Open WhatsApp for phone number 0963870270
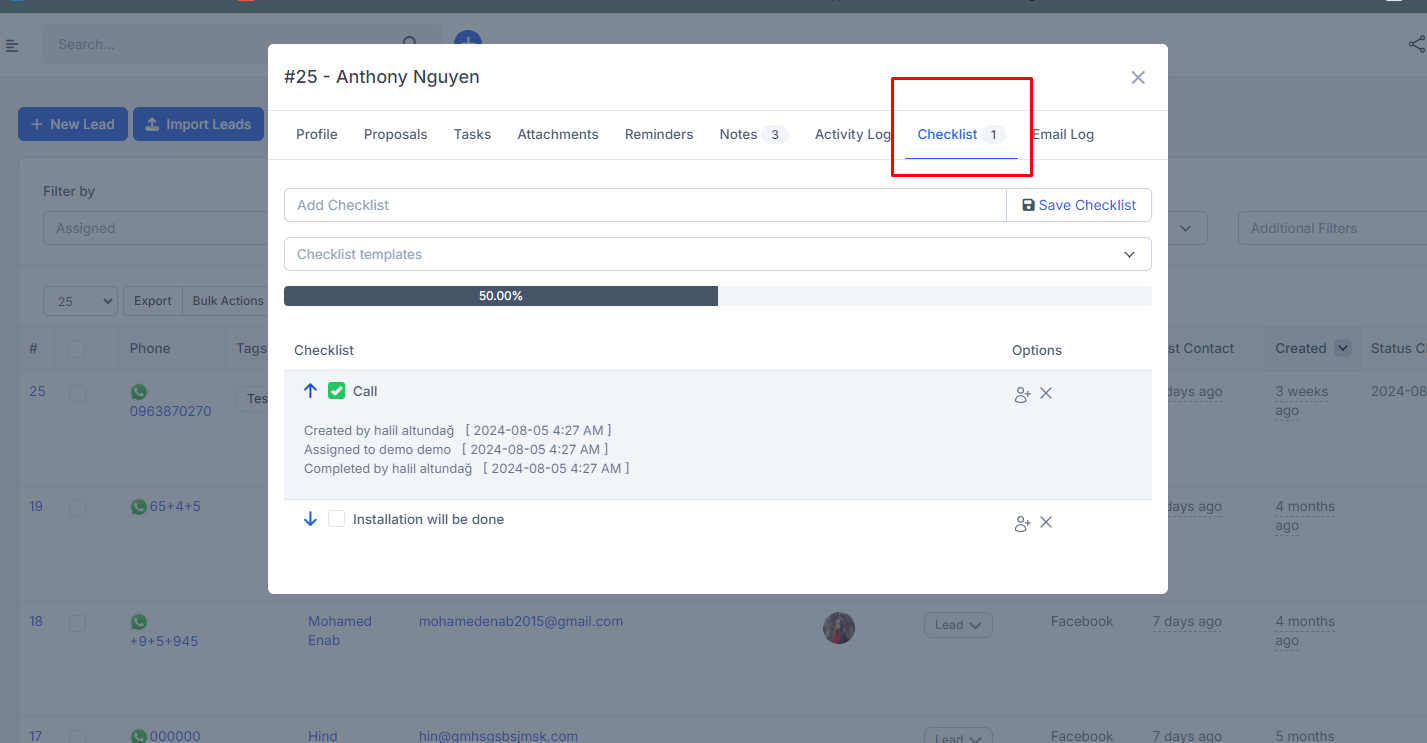 point(139,392)
